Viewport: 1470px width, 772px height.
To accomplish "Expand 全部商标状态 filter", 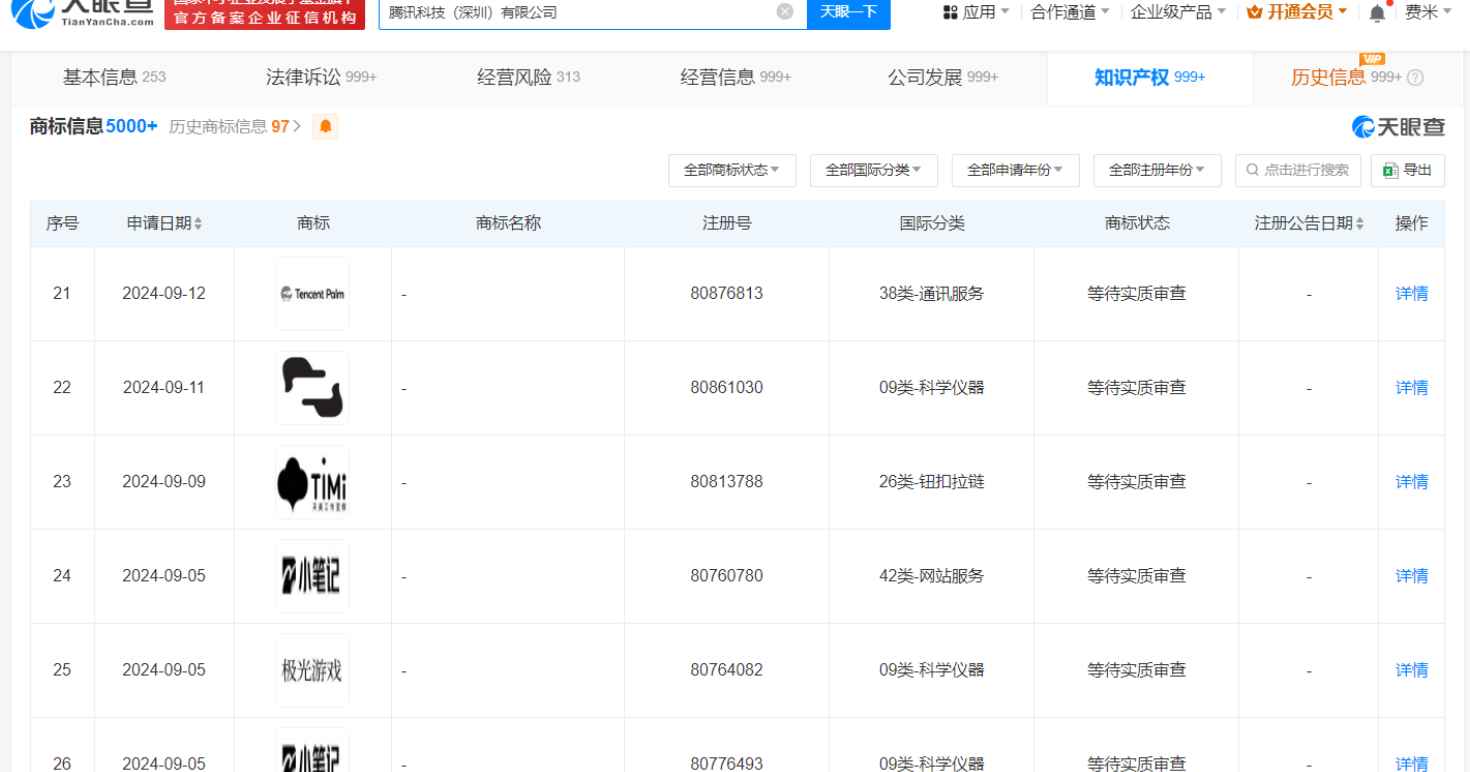I will click(732, 170).
